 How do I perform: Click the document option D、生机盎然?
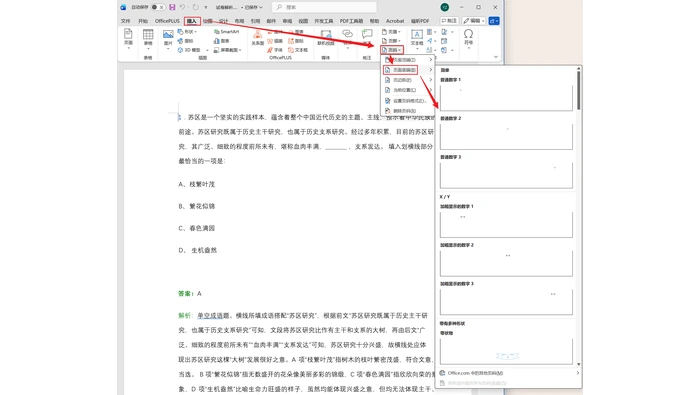(198, 250)
